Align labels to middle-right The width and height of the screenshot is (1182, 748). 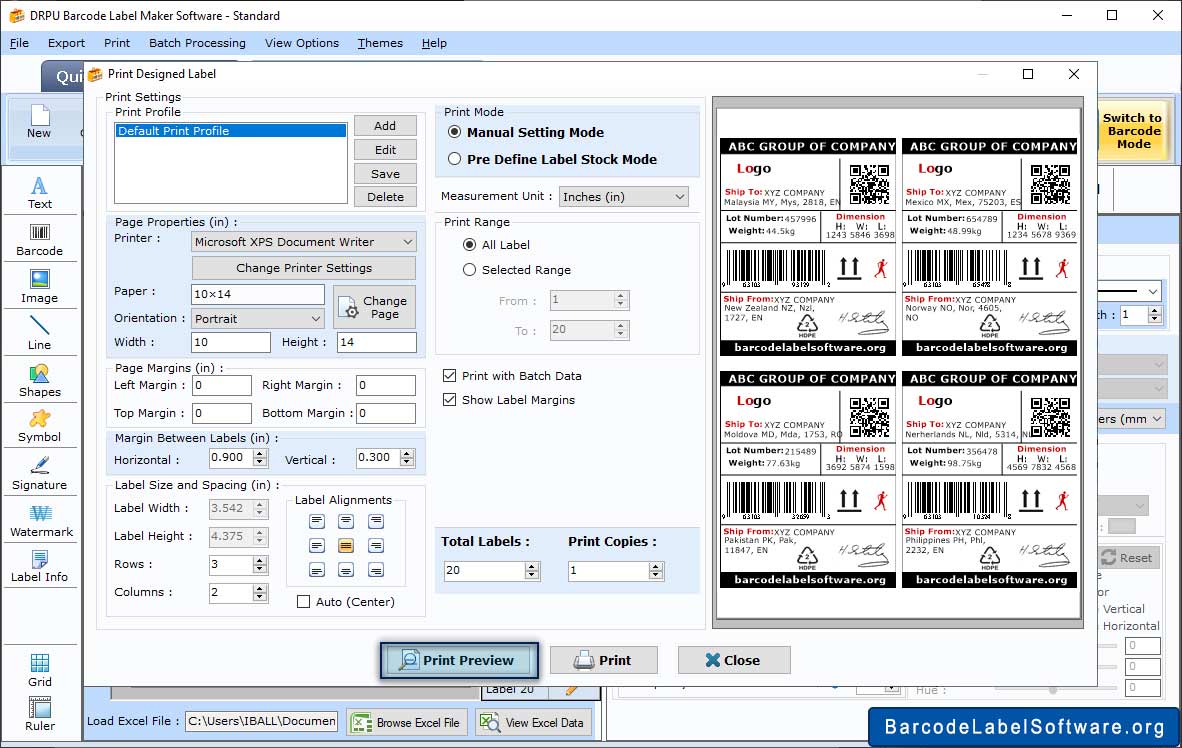coord(375,545)
